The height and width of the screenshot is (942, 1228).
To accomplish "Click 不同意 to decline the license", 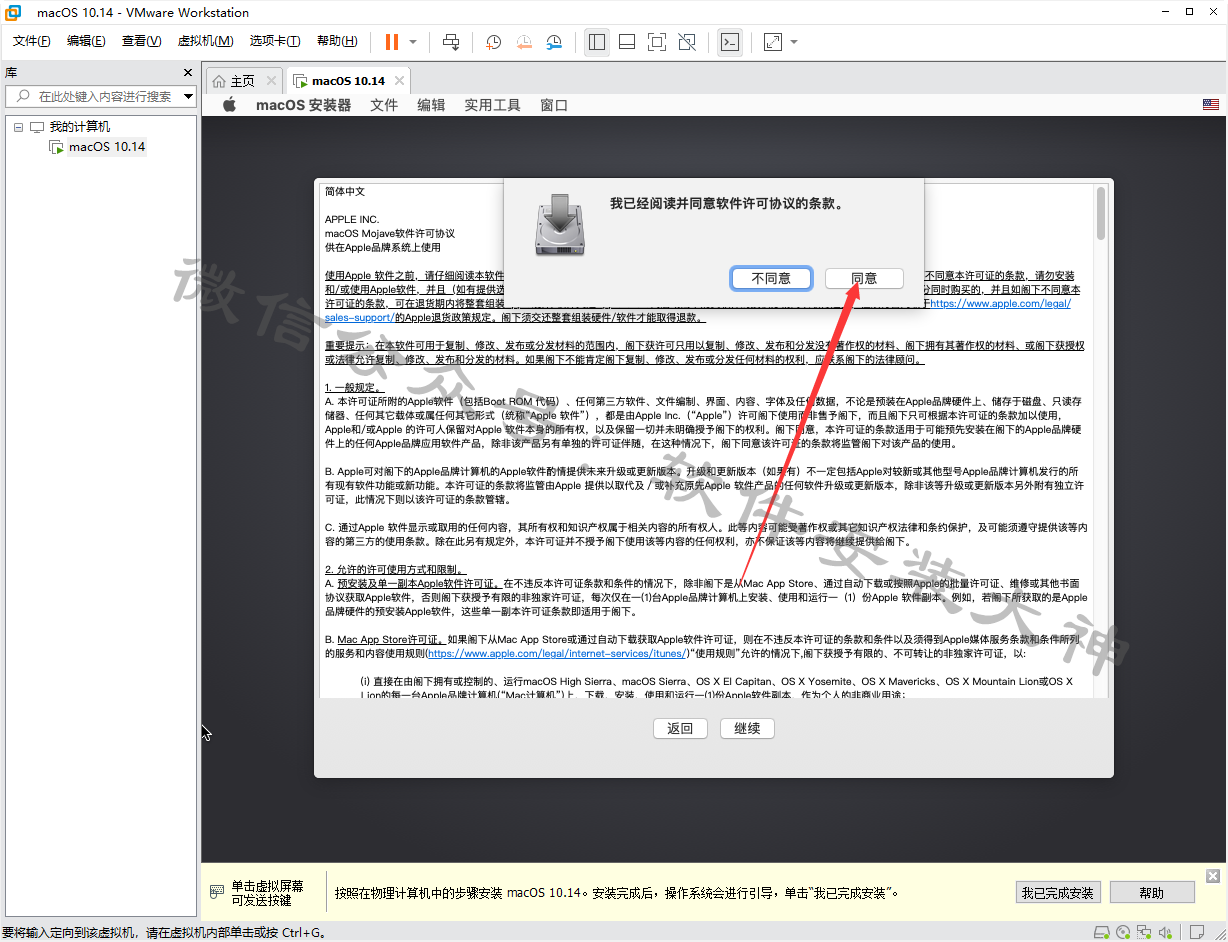I will click(x=771, y=278).
